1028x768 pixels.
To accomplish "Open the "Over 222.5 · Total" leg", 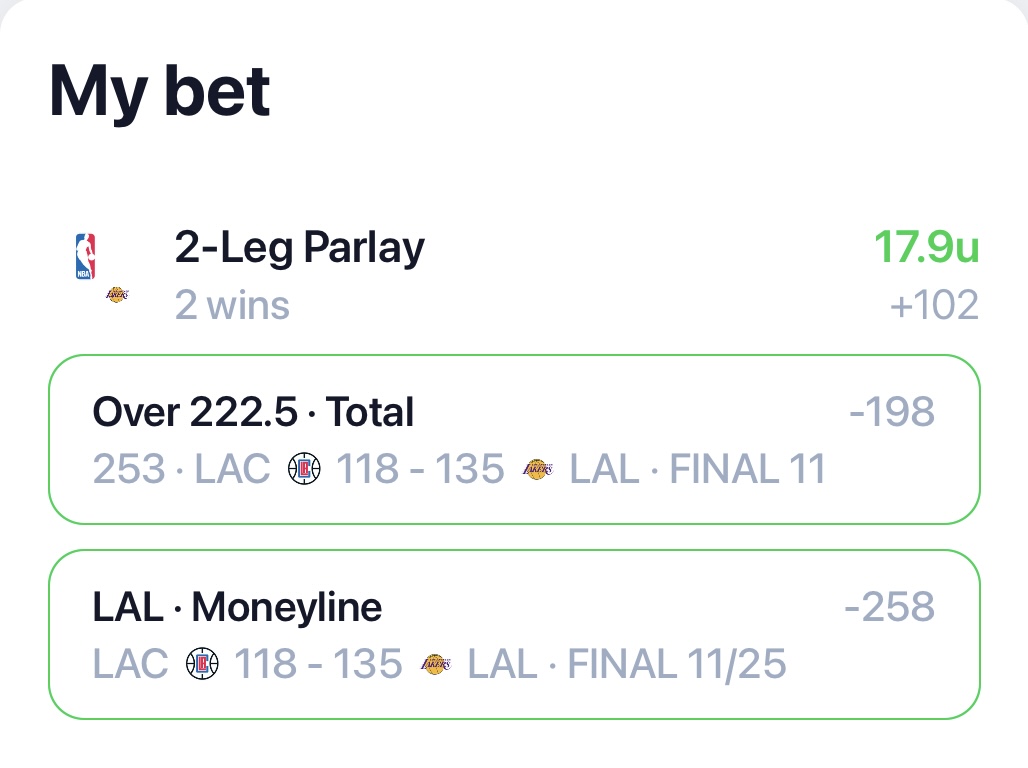I will [x=253, y=412].
